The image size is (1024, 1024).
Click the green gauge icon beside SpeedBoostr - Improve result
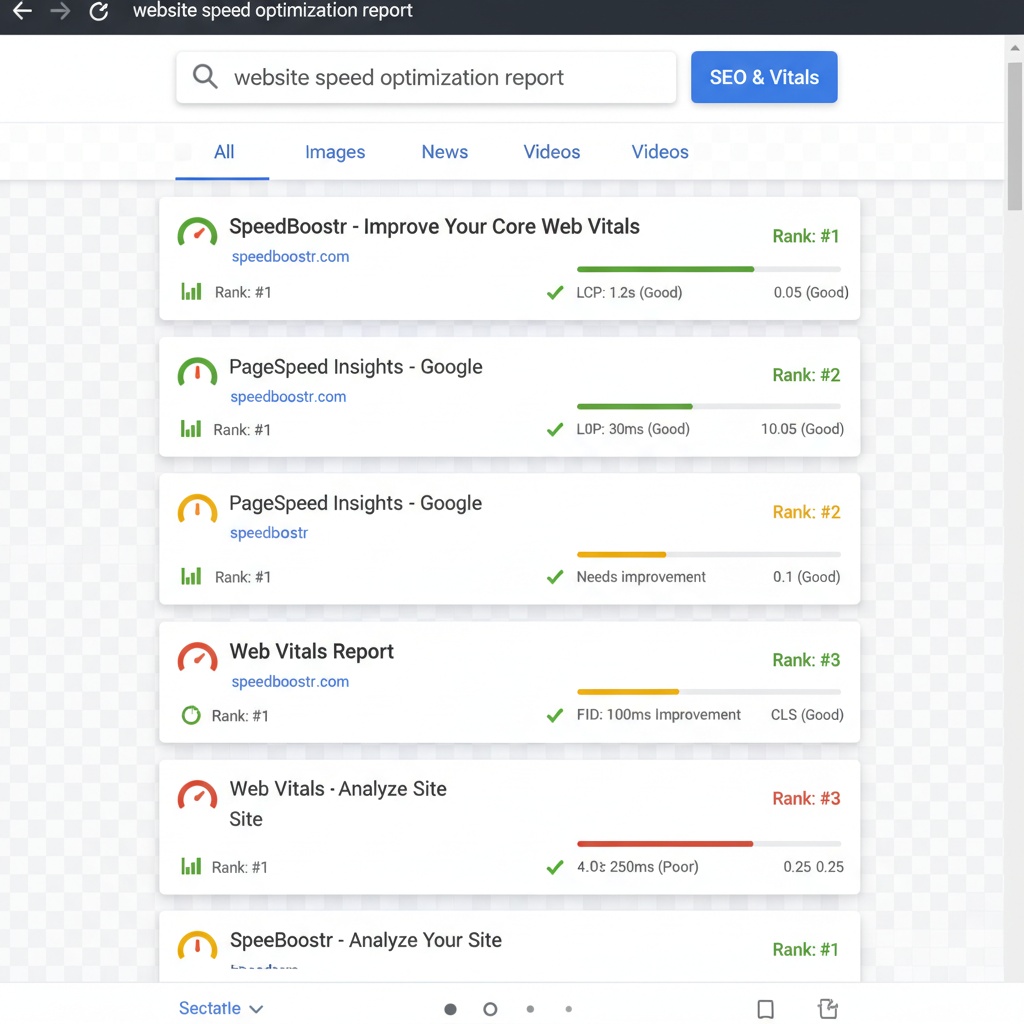(197, 233)
